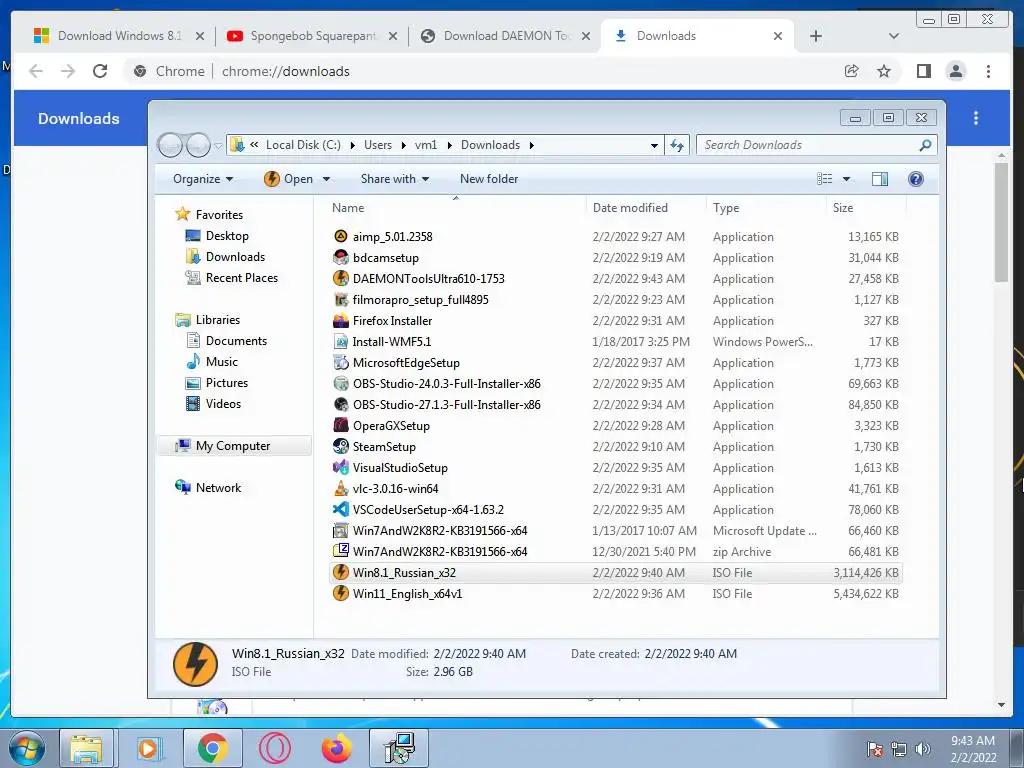The image size is (1024, 768).
Task: Open Firefox from the taskbar
Action: coord(336,748)
